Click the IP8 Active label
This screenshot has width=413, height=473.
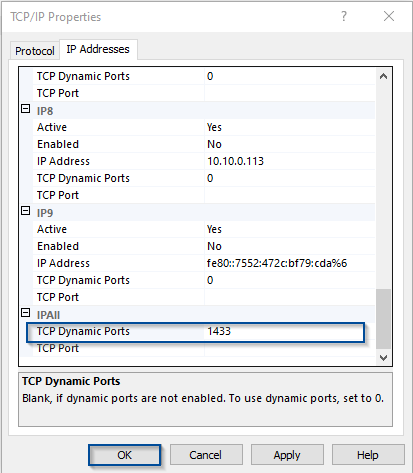coord(52,127)
